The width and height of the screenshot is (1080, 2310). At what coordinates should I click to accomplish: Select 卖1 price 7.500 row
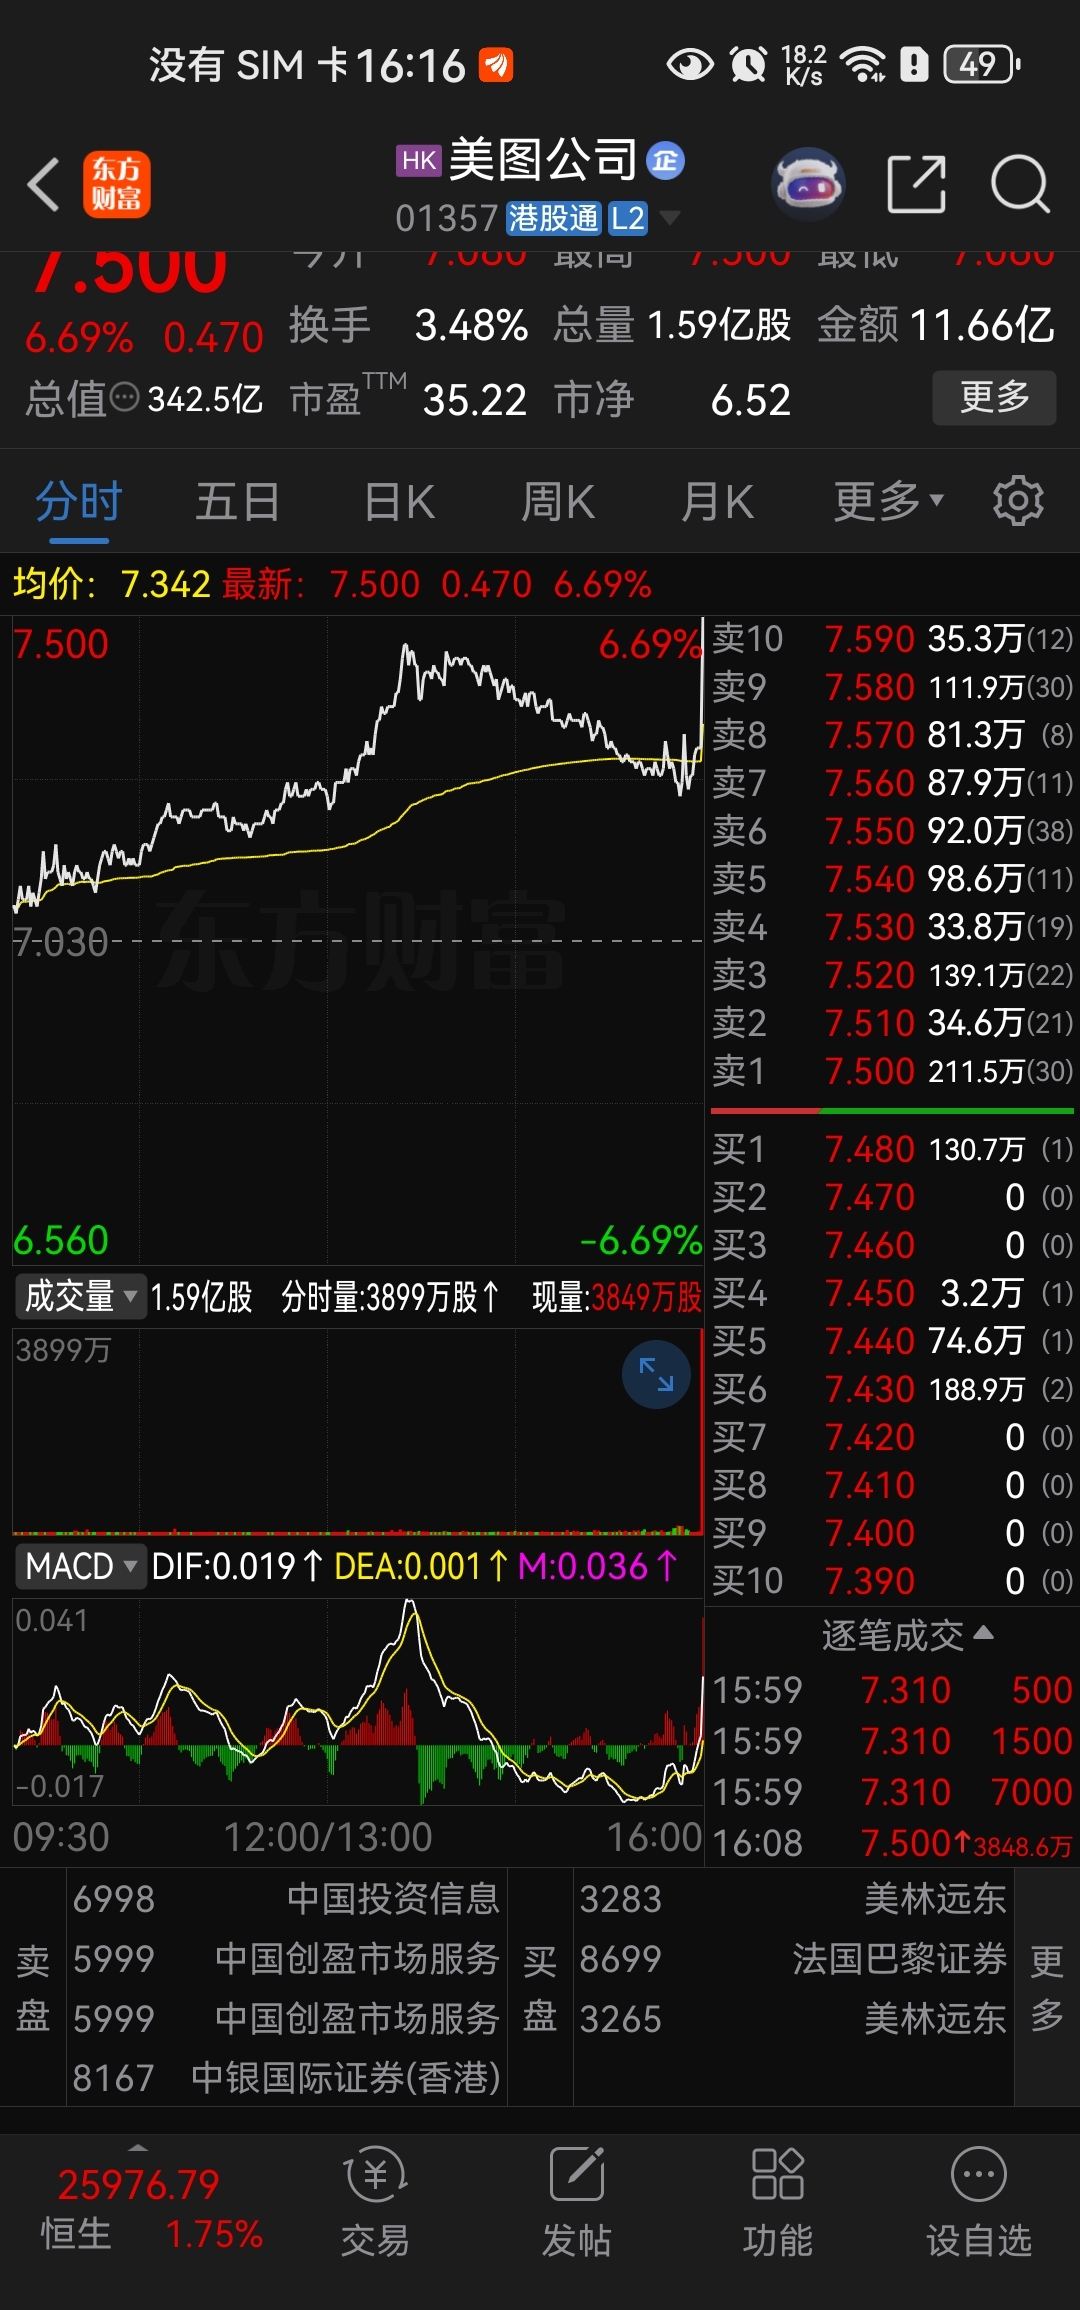(x=892, y=1071)
